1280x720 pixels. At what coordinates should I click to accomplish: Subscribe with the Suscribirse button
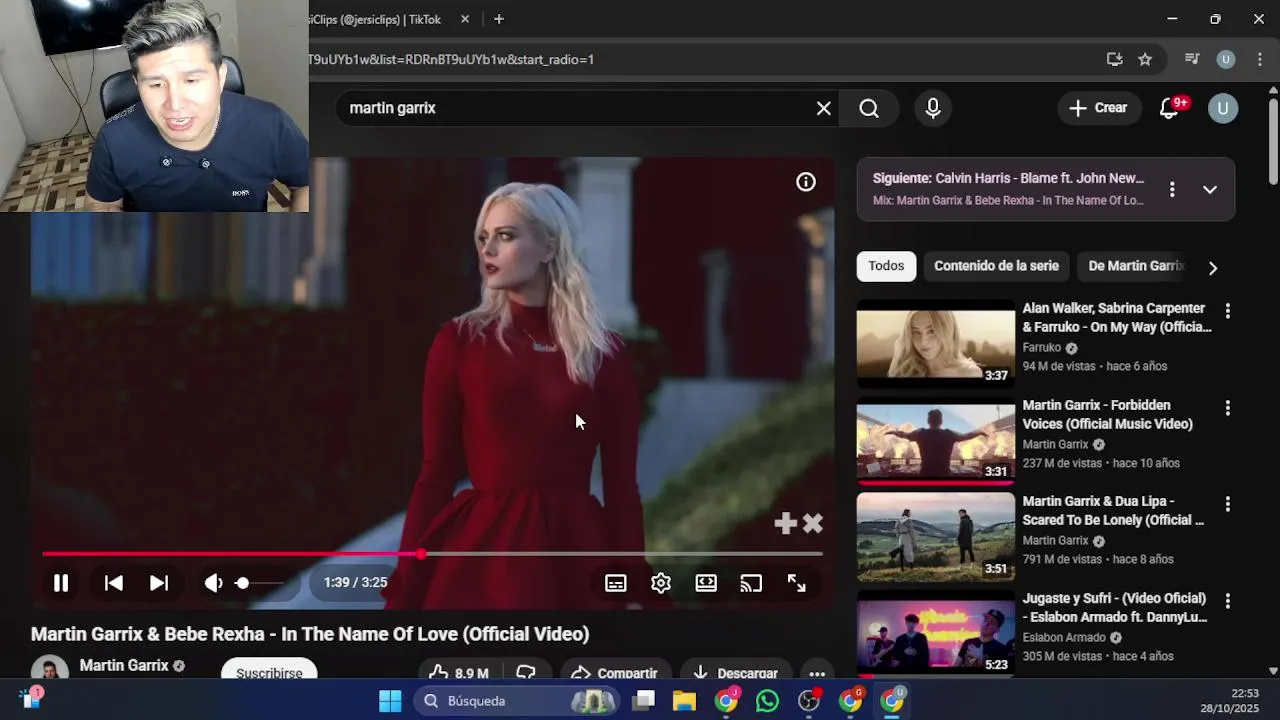[269, 672]
